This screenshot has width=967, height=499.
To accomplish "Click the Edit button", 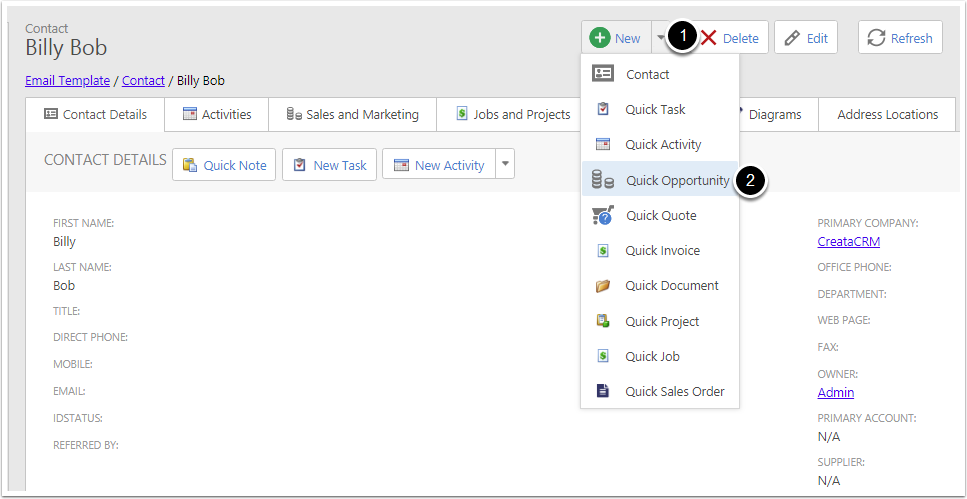I will pyautogui.click(x=805, y=38).
